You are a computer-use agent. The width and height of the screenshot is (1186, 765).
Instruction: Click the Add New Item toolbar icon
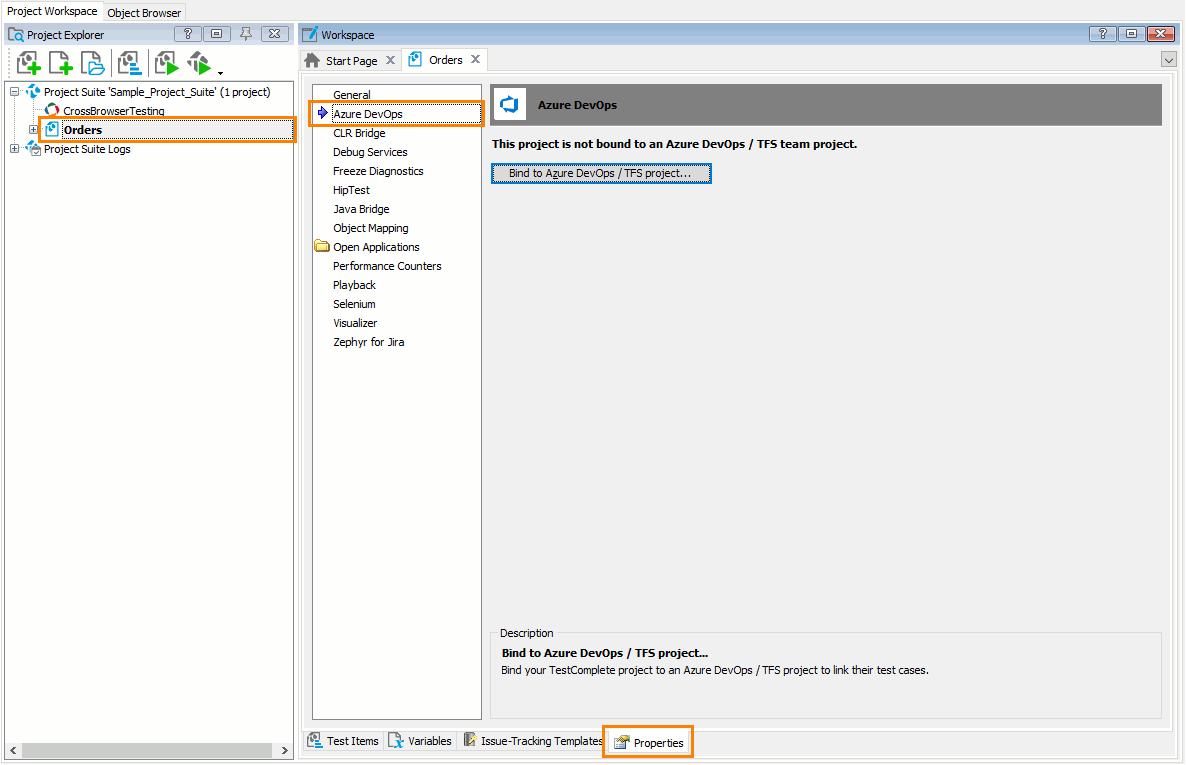coord(60,63)
